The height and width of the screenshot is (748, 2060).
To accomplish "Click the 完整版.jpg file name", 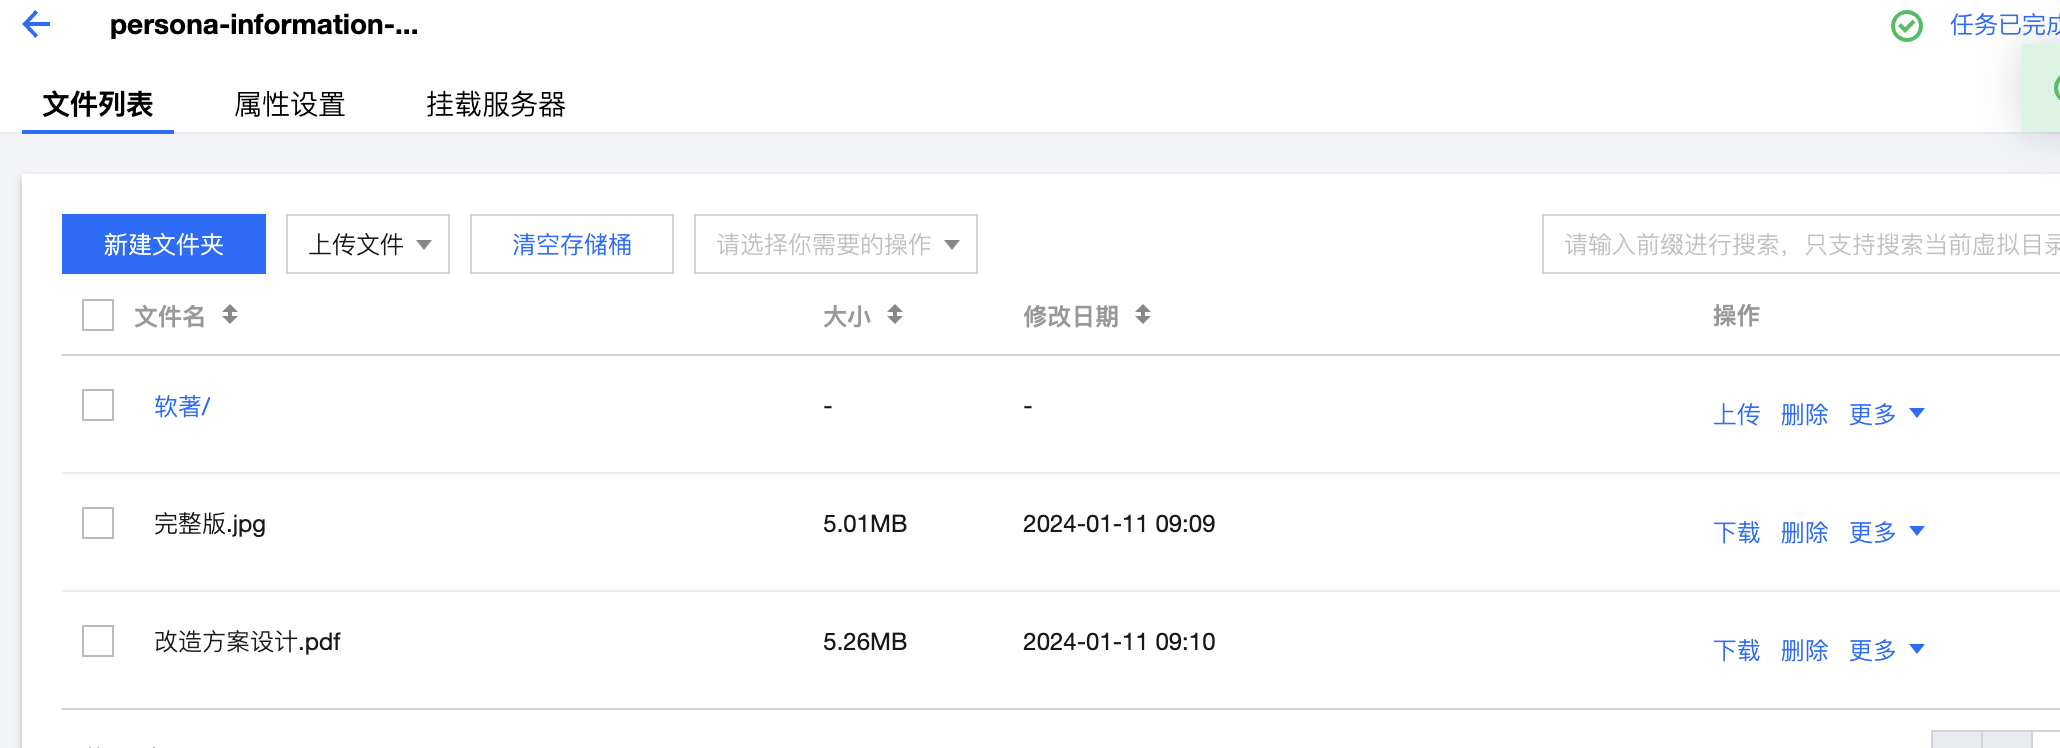I will pos(210,524).
